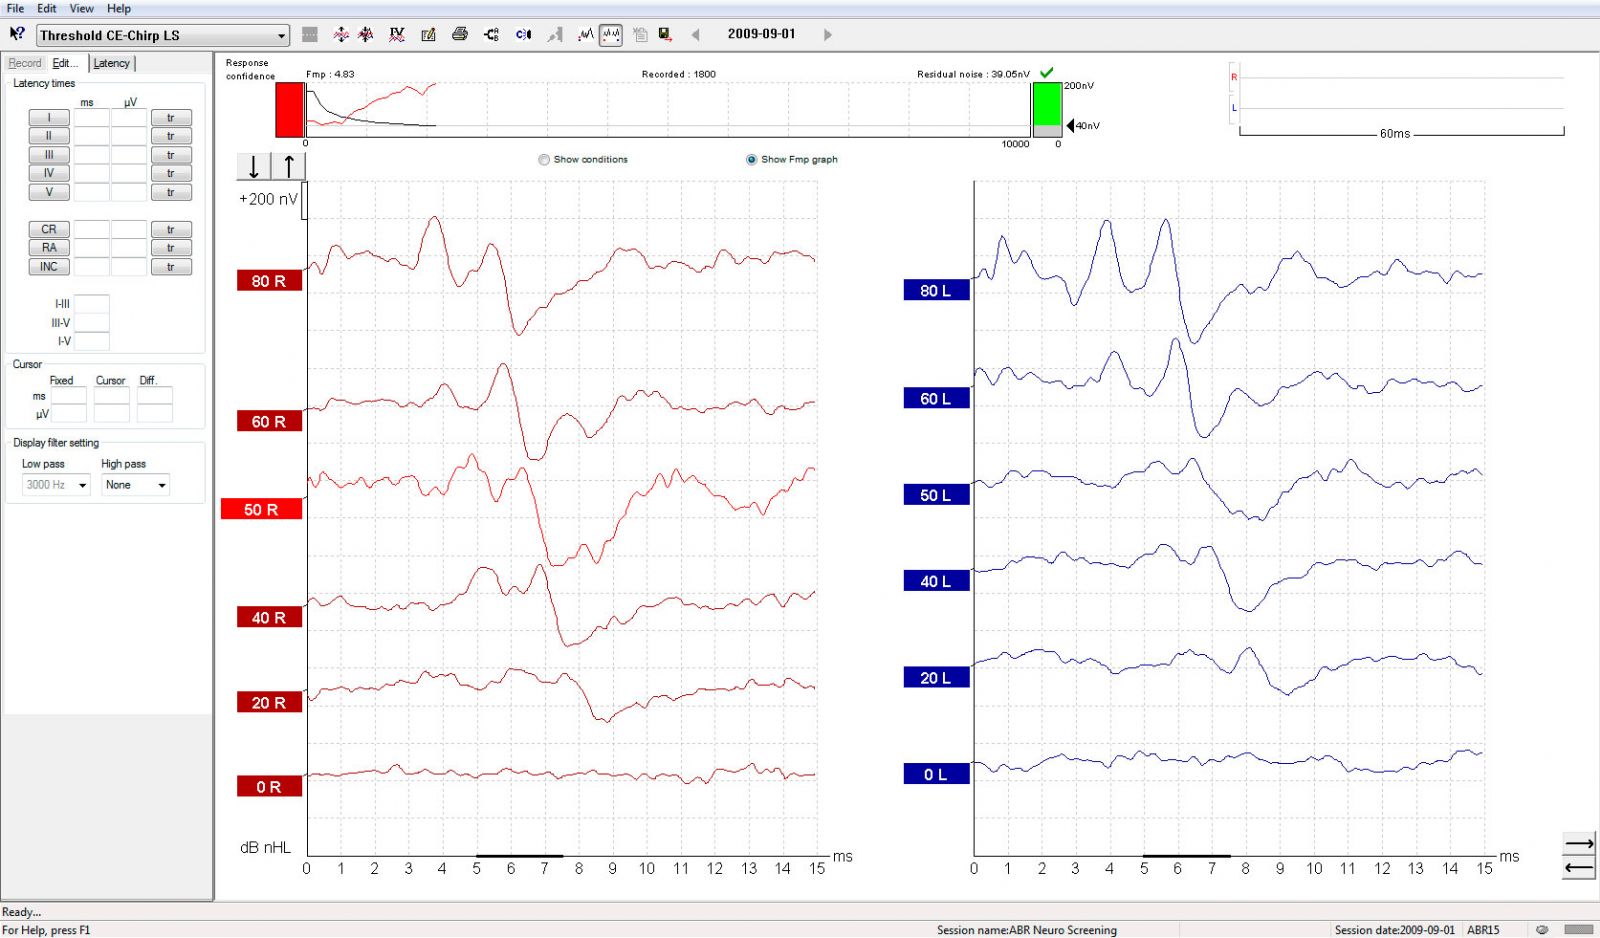This screenshot has width=1600, height=938.
Task: Click the green residual noise indicator bar
Action: [1046, 105]
